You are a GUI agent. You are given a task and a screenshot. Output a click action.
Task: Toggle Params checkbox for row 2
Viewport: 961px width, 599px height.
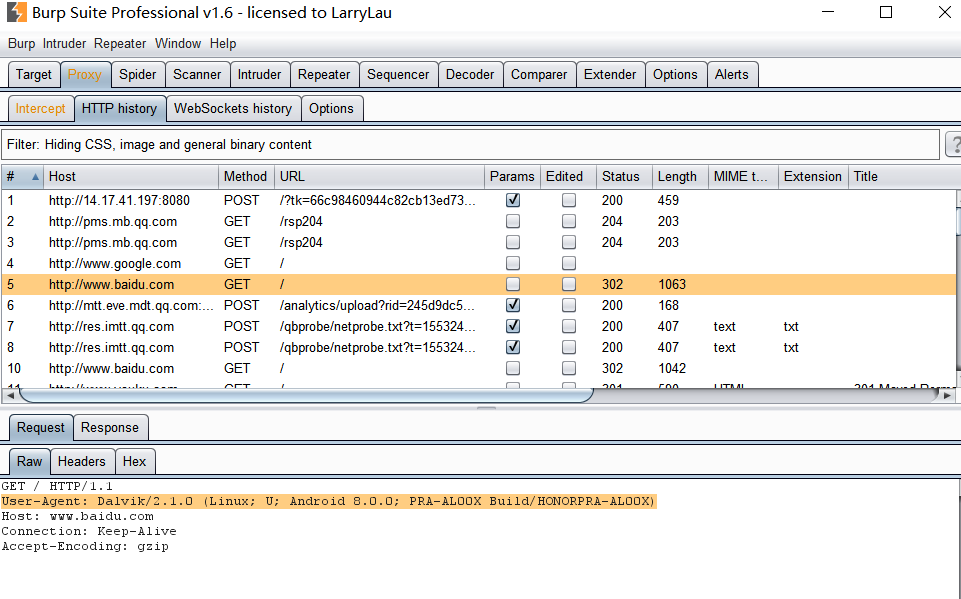[x=513, y=221]
